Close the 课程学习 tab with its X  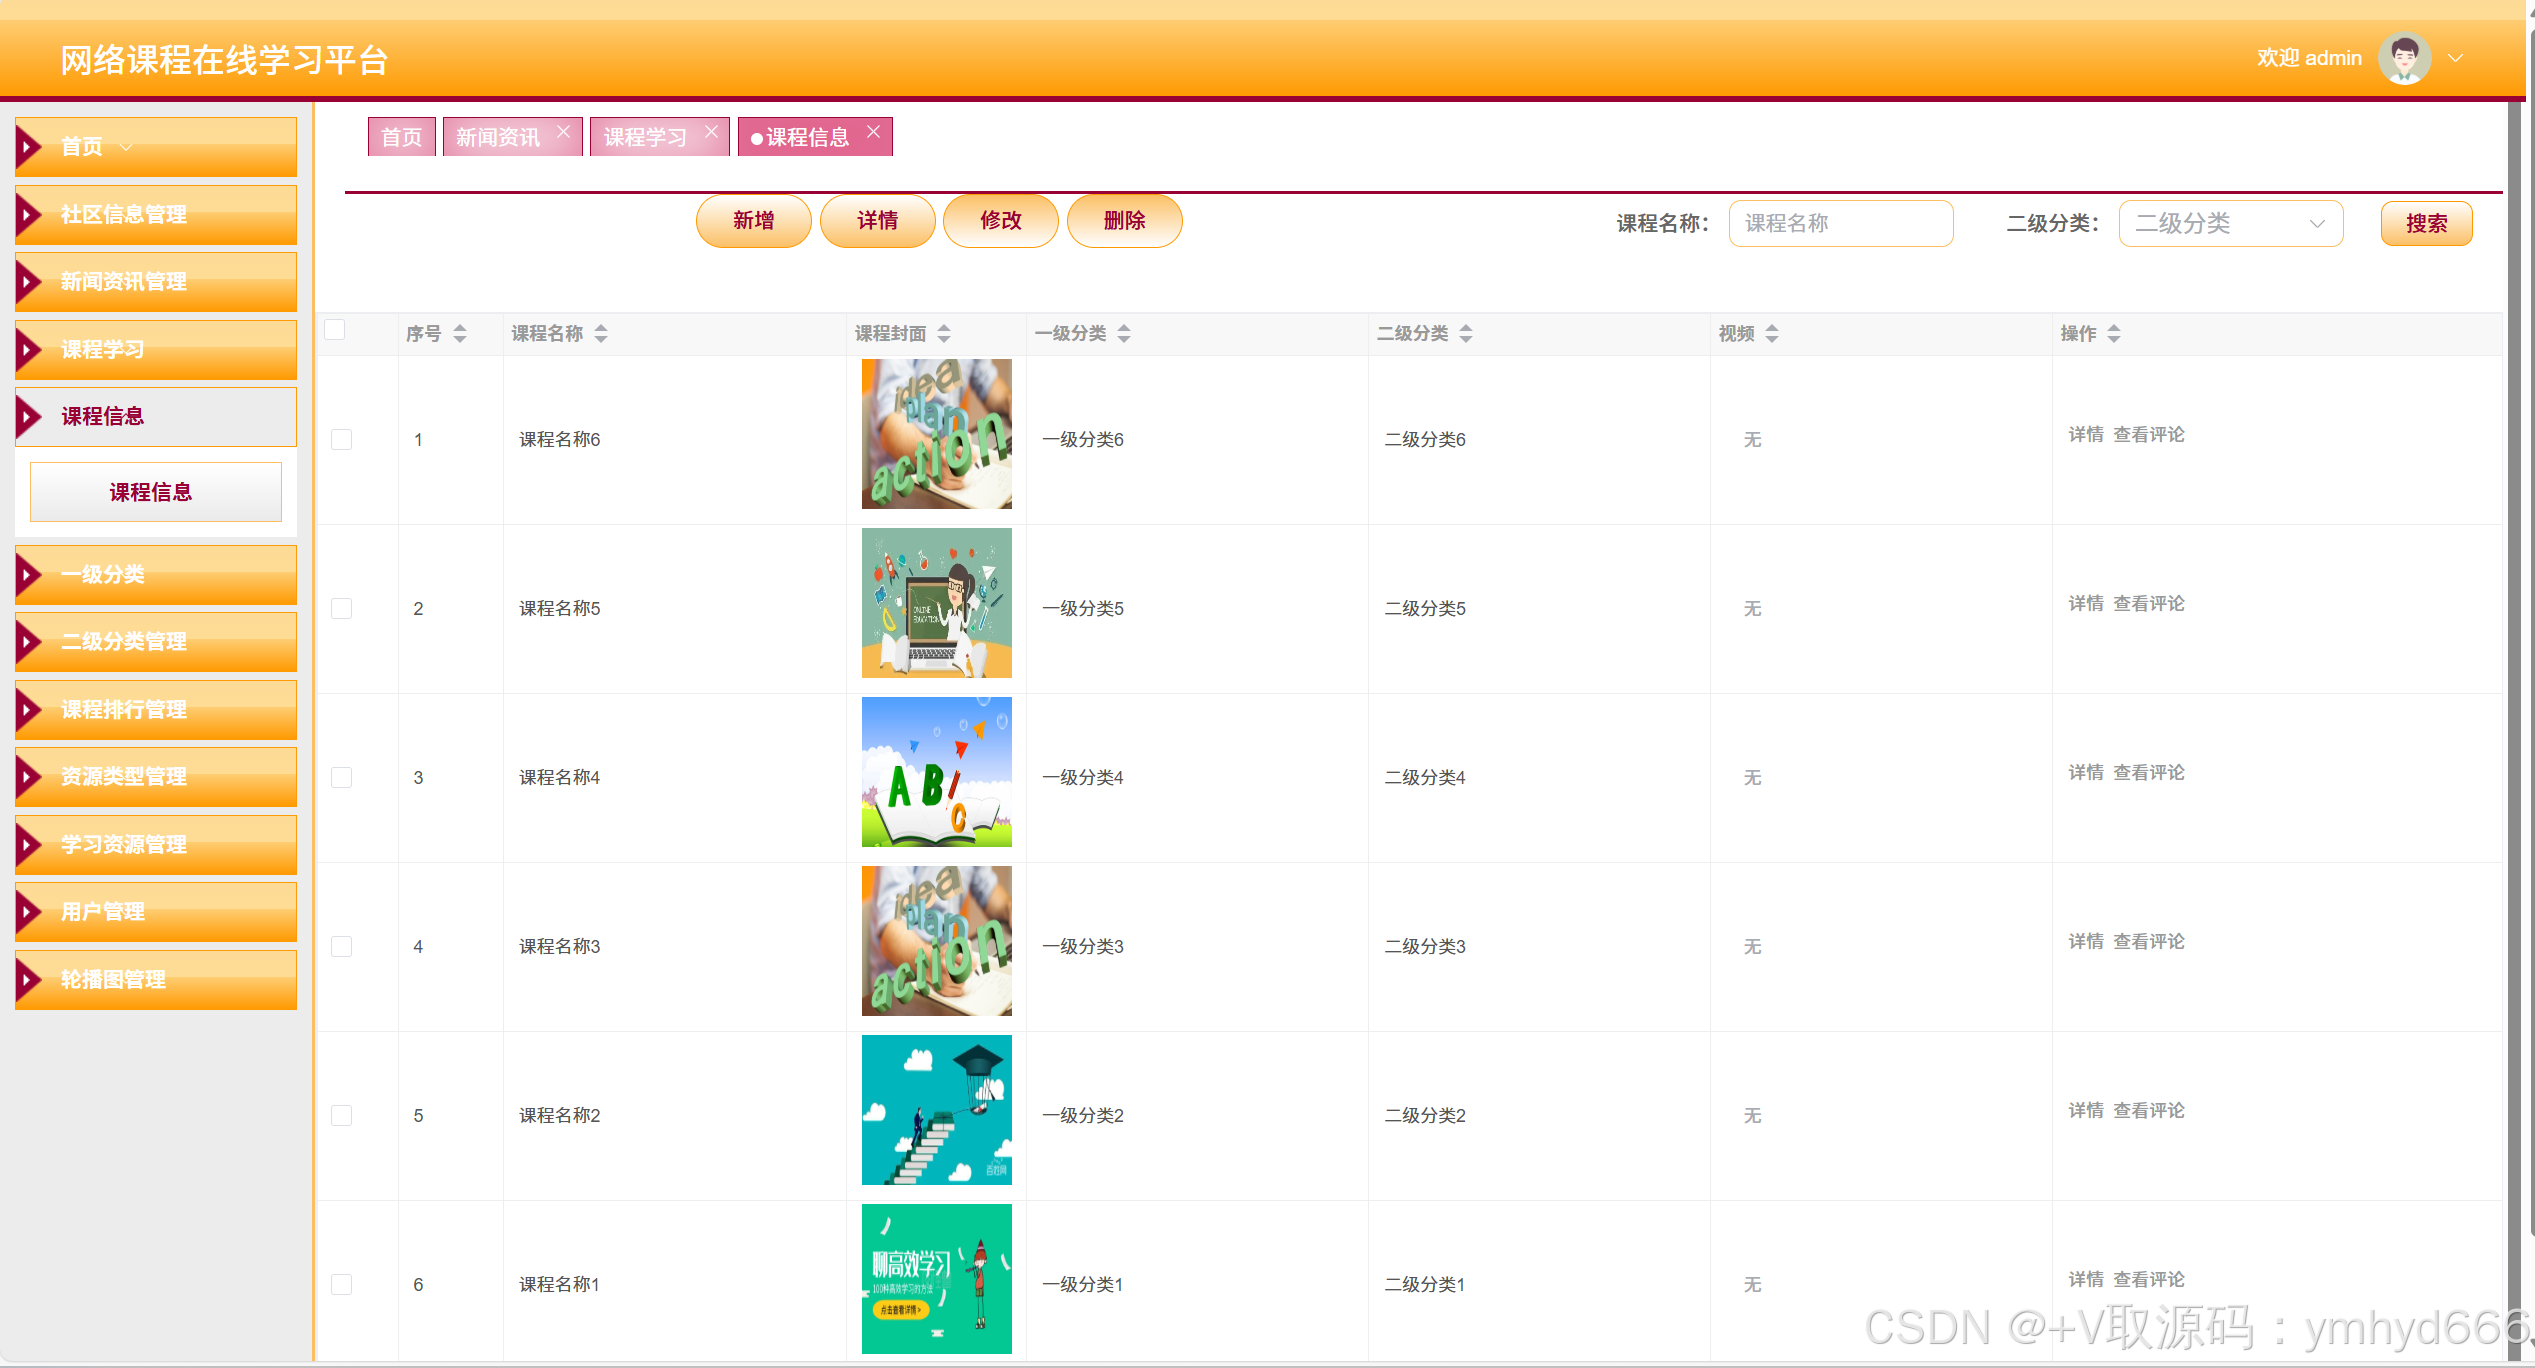[x=711, y=132]
